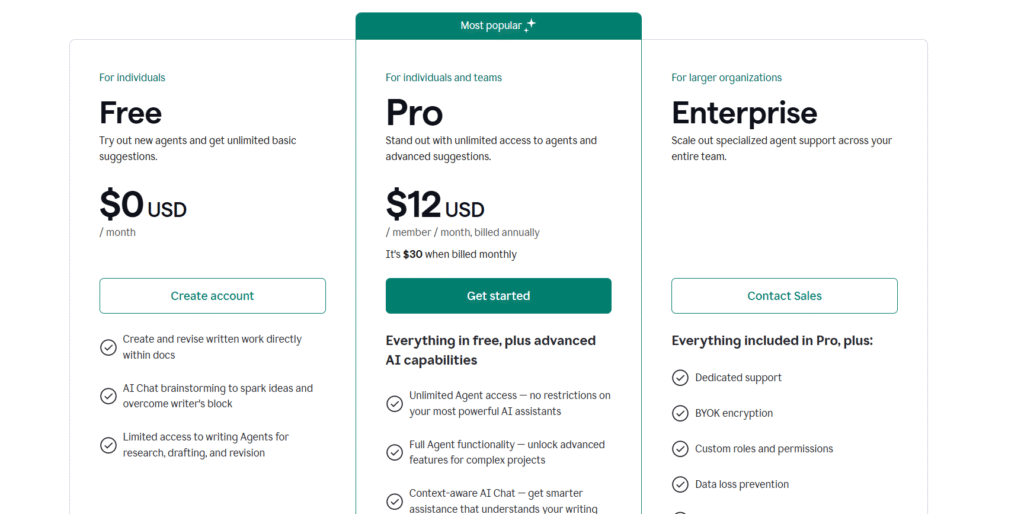Click checkmark icon next to BYOK encryption
Screen dimensions: 1024x514
(x=680, y=413)
